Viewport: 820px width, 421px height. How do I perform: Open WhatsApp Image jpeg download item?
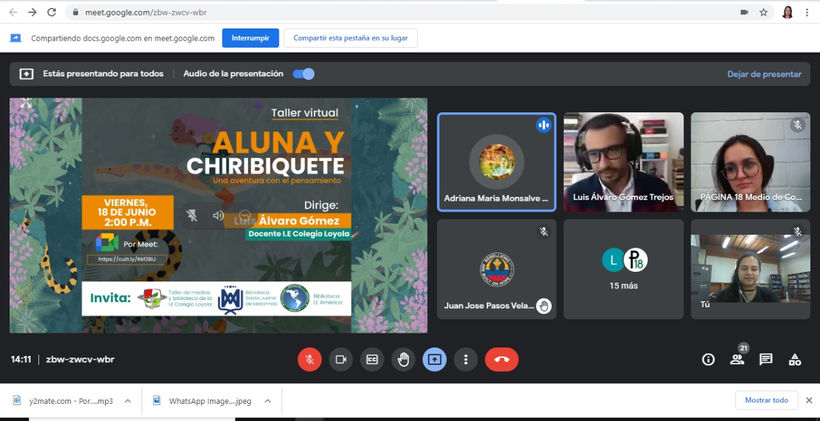point(202,401)
